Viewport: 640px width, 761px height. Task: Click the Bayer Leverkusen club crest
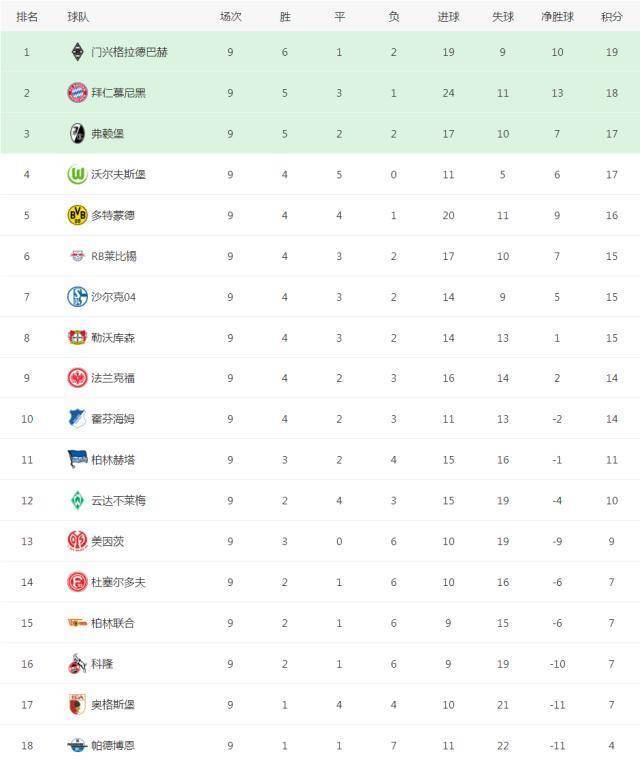click(77, 337)
